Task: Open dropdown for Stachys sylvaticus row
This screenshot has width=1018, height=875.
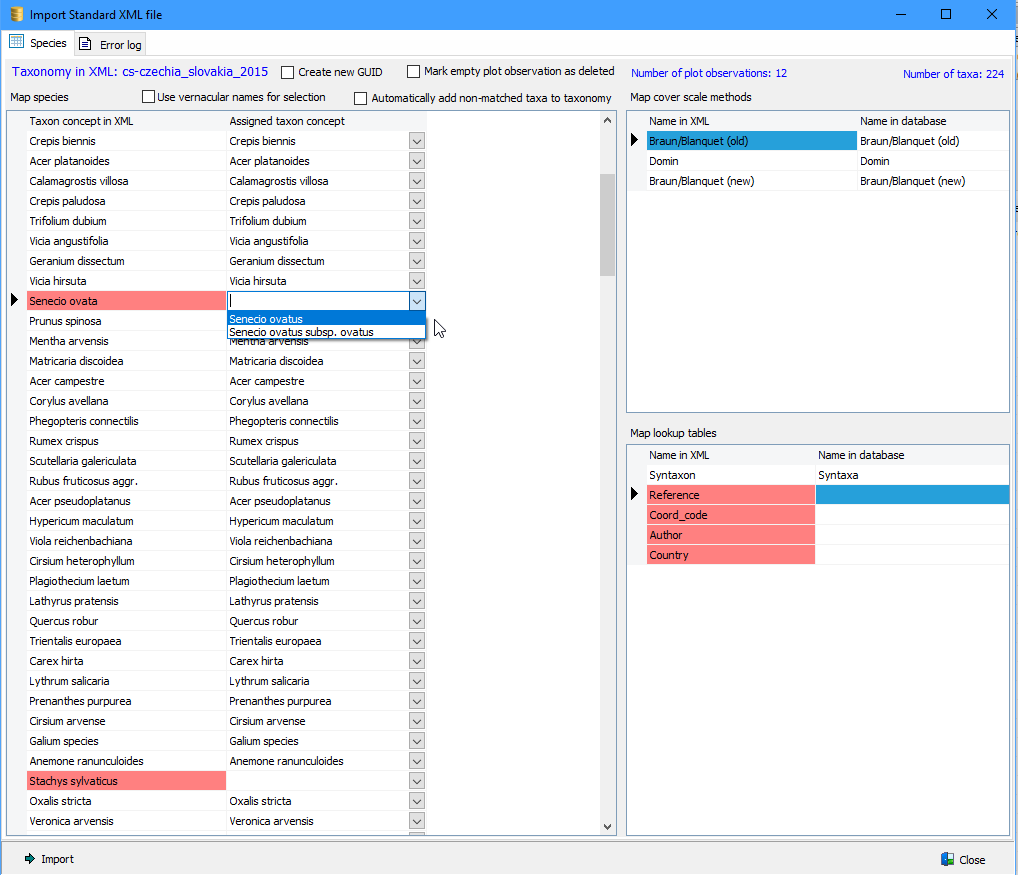Action: click(x=417, y=781)
